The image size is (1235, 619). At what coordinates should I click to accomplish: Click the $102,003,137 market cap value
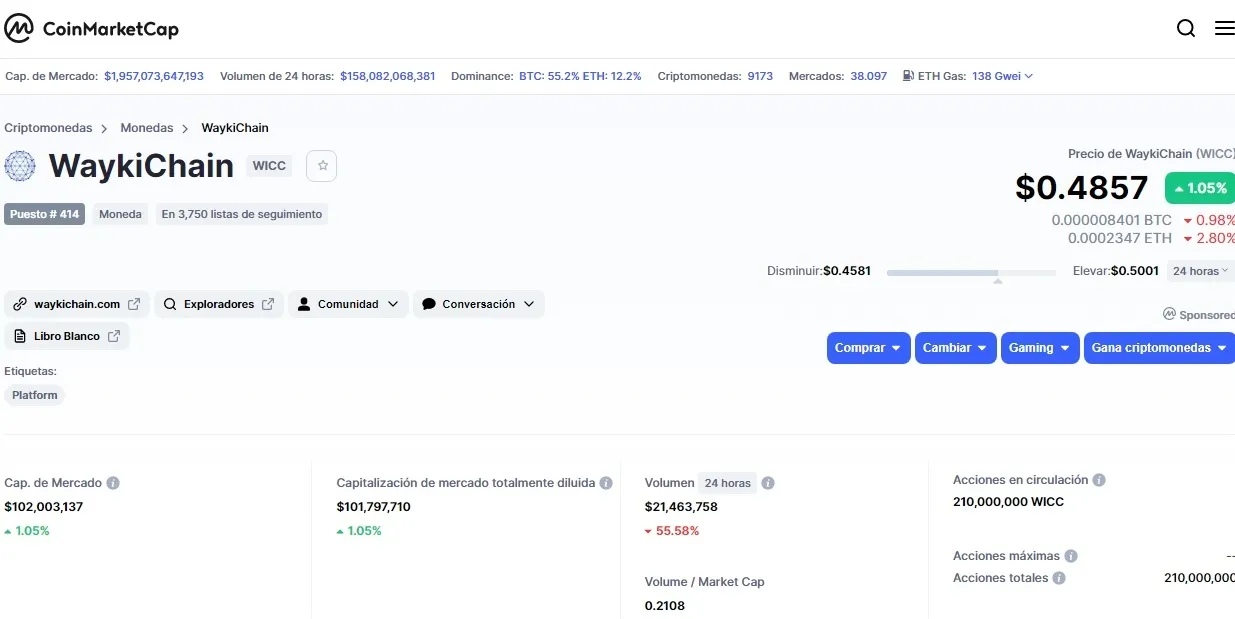(44, 507)
